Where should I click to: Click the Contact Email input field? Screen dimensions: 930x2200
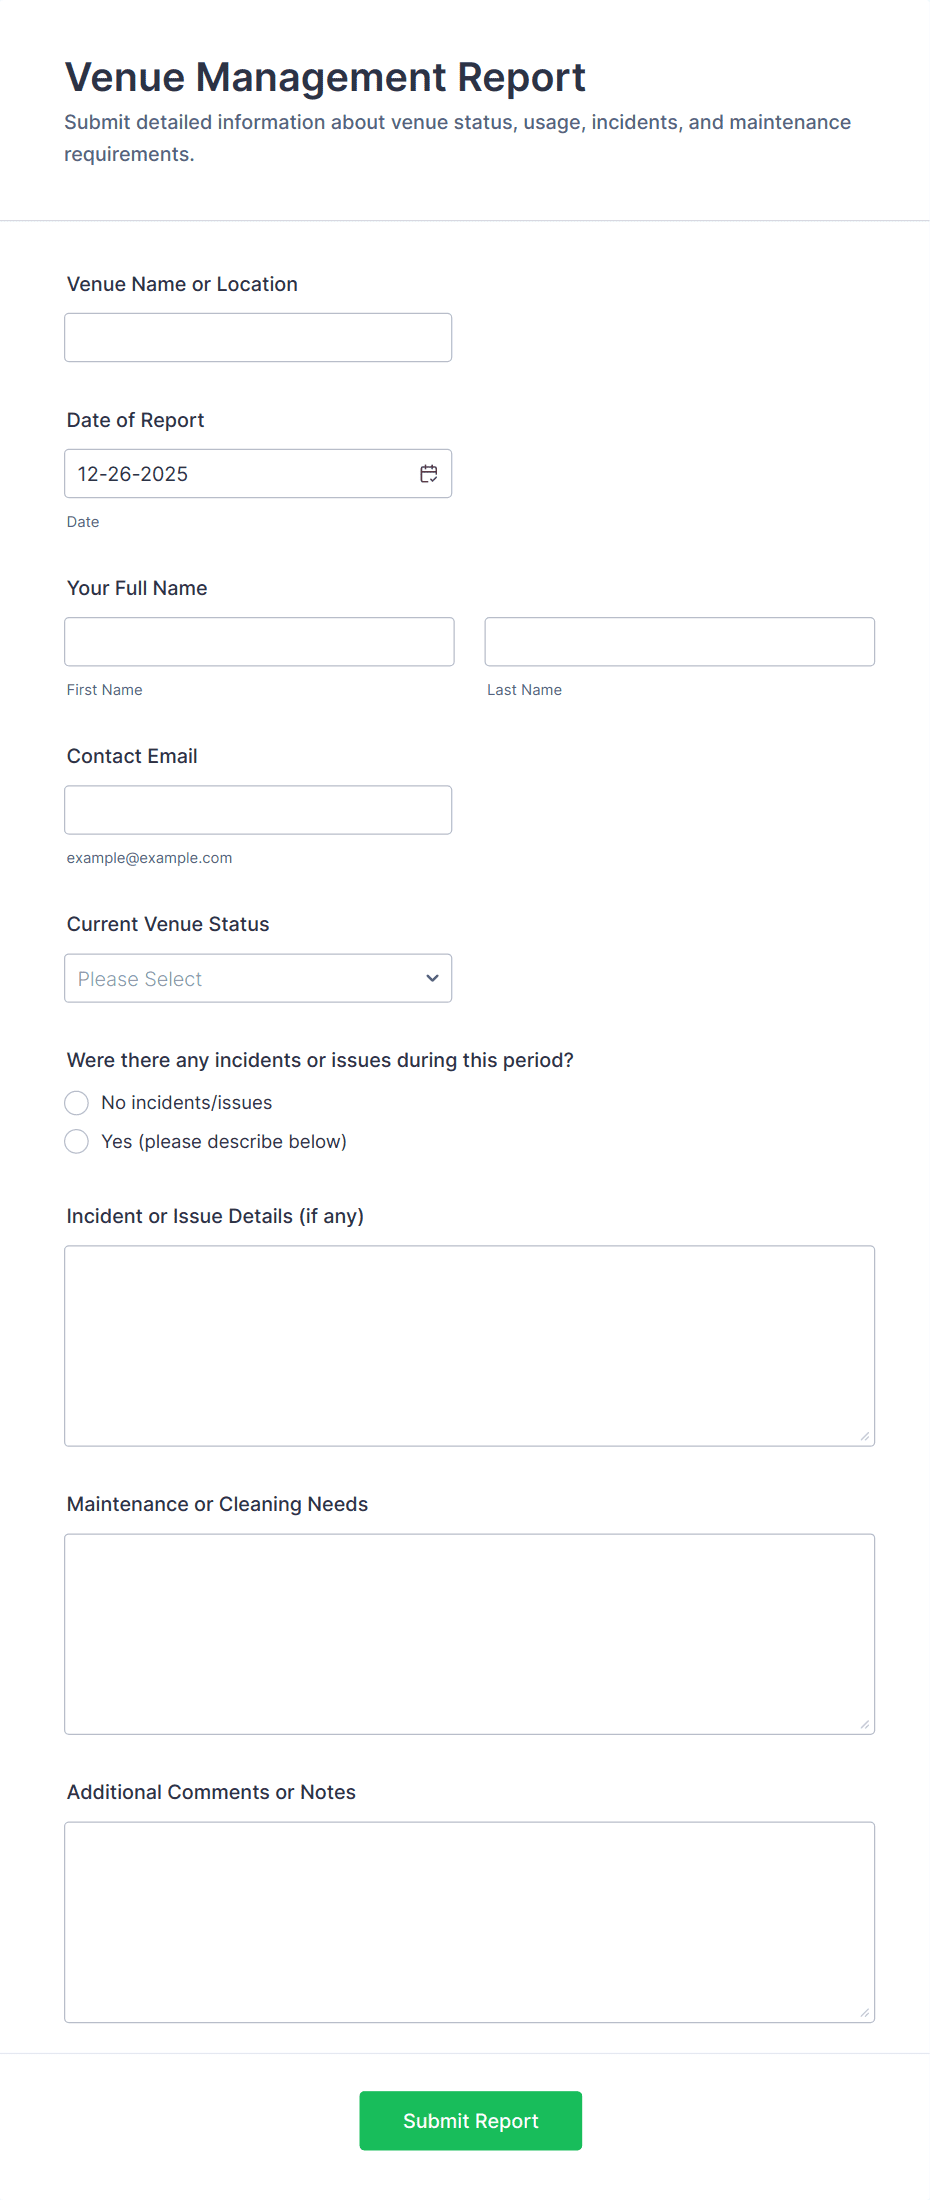[x=258, y=810]
